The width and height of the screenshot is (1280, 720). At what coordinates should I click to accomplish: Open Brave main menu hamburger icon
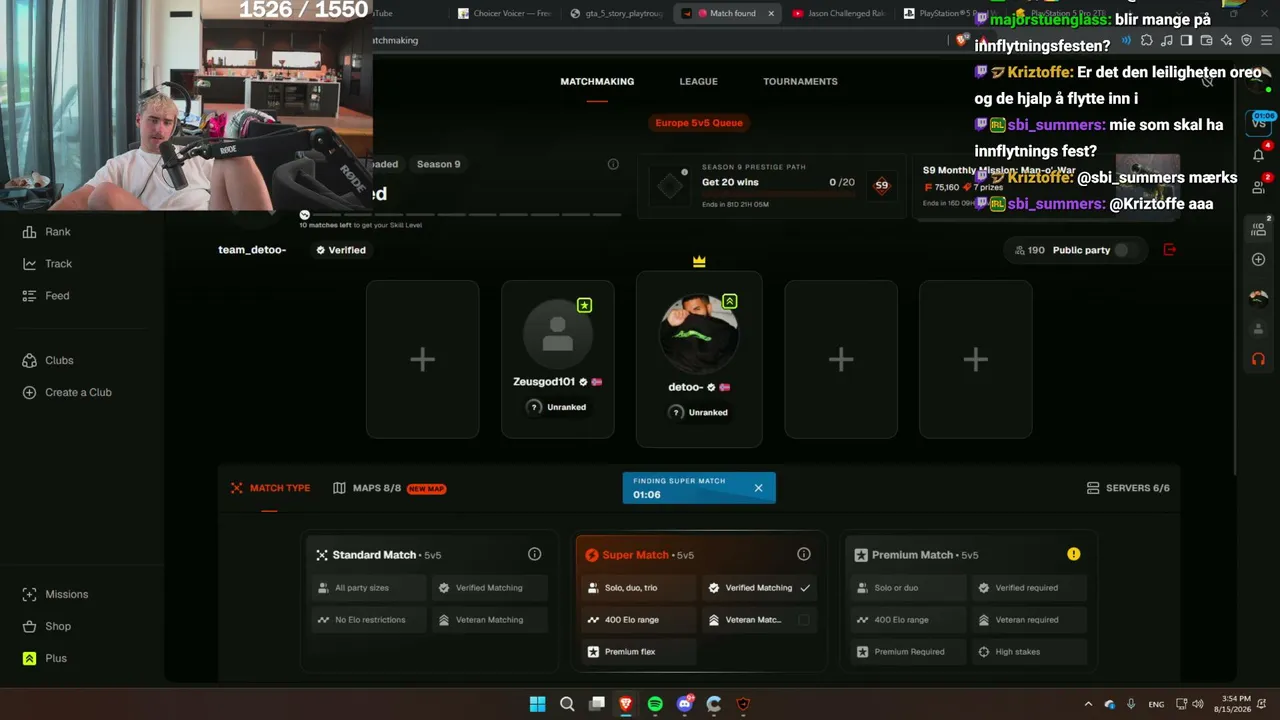pyautogui.click(x=1265, y=40)
